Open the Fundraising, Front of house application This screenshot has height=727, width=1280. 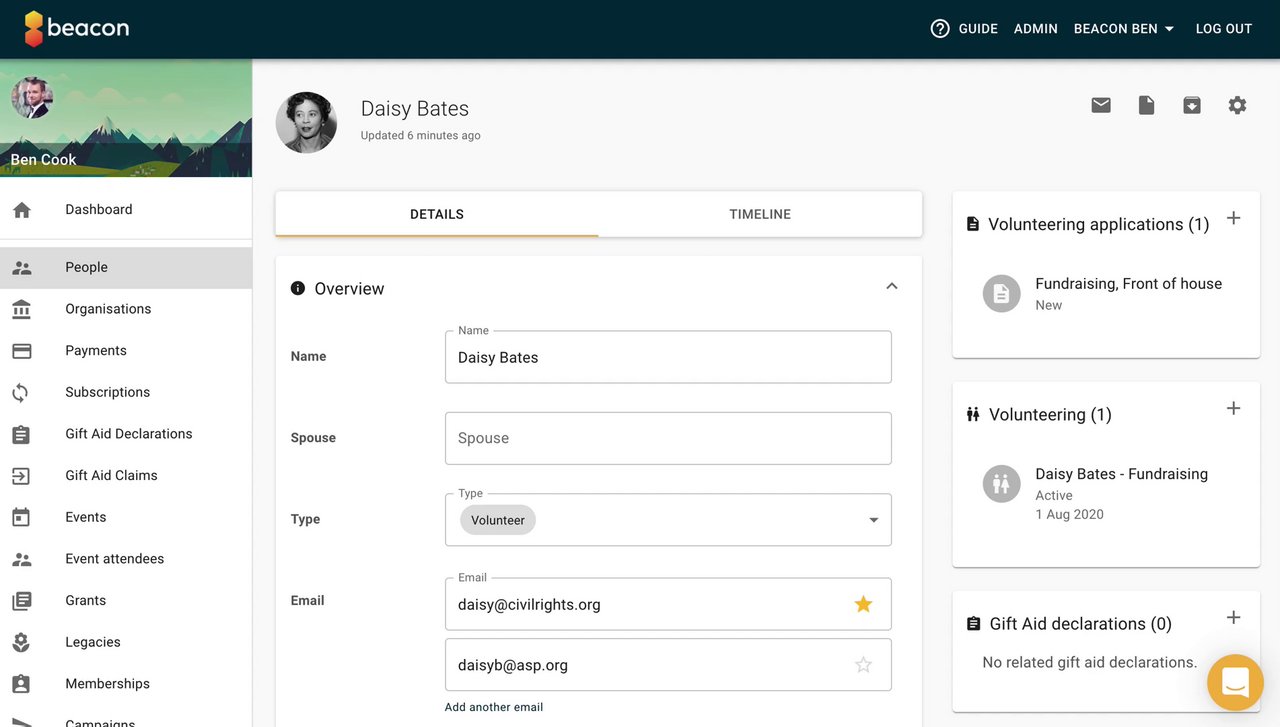[x=1128, y=284]
